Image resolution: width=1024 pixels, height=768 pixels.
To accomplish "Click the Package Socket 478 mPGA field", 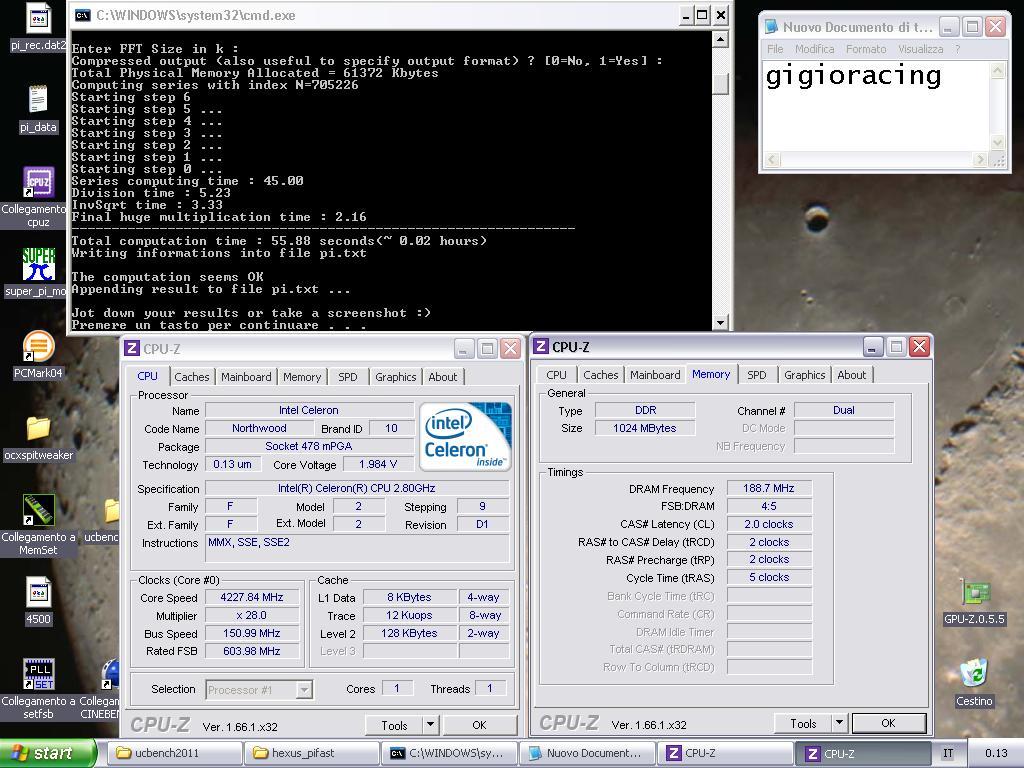I will click(x=309, y=446).
